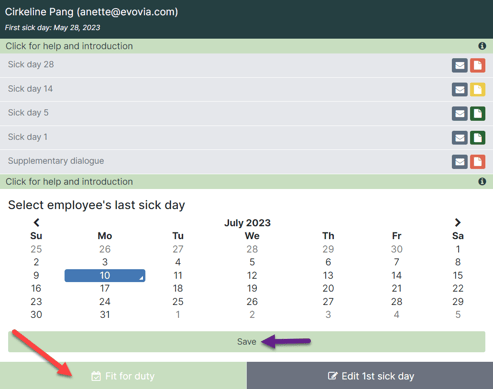Select July 23 in the calendar
Viewport: 493px width, 389px height.
pyautogui.click(x=36, y=302)
